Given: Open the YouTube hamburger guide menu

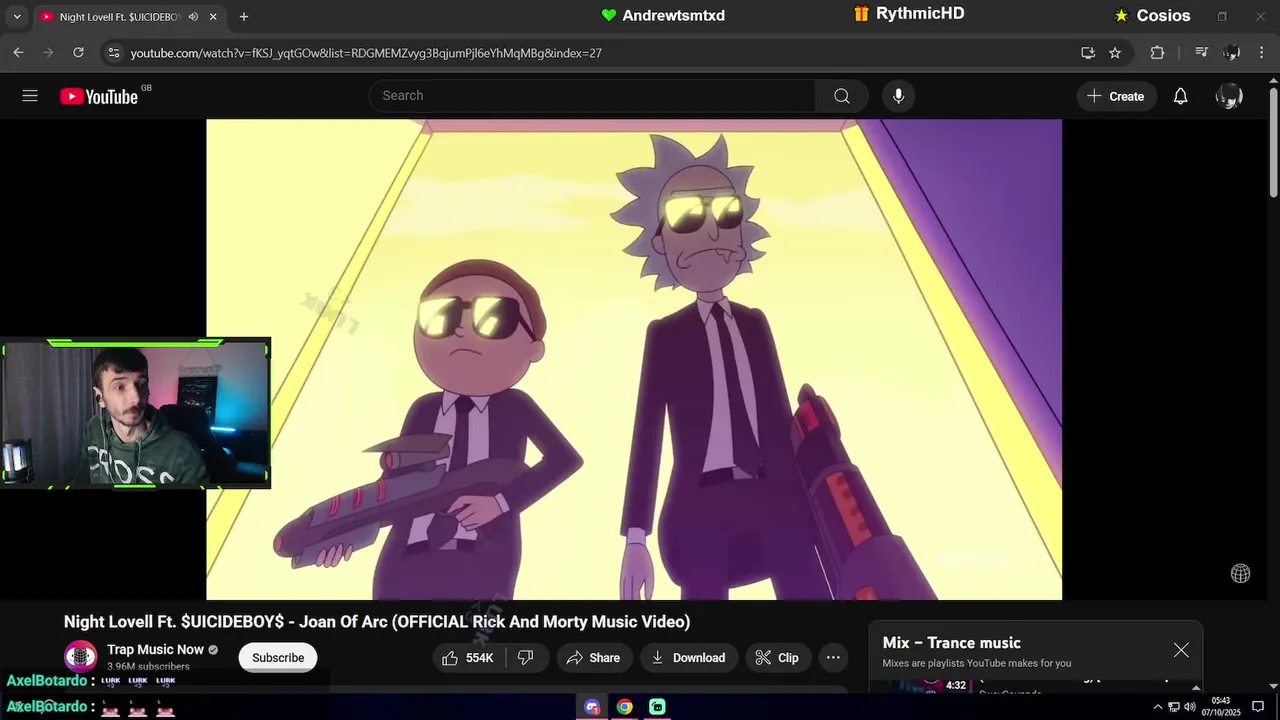Looking at the screenshot, I should tap(30, 96).
